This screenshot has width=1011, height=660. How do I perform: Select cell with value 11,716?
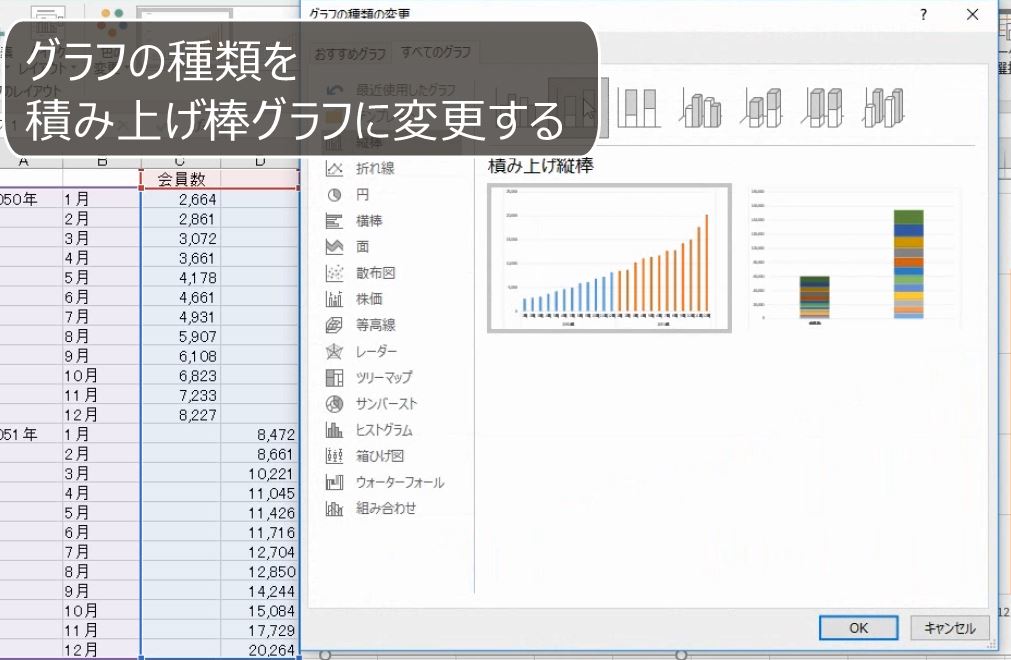click(x=260, y=532)
